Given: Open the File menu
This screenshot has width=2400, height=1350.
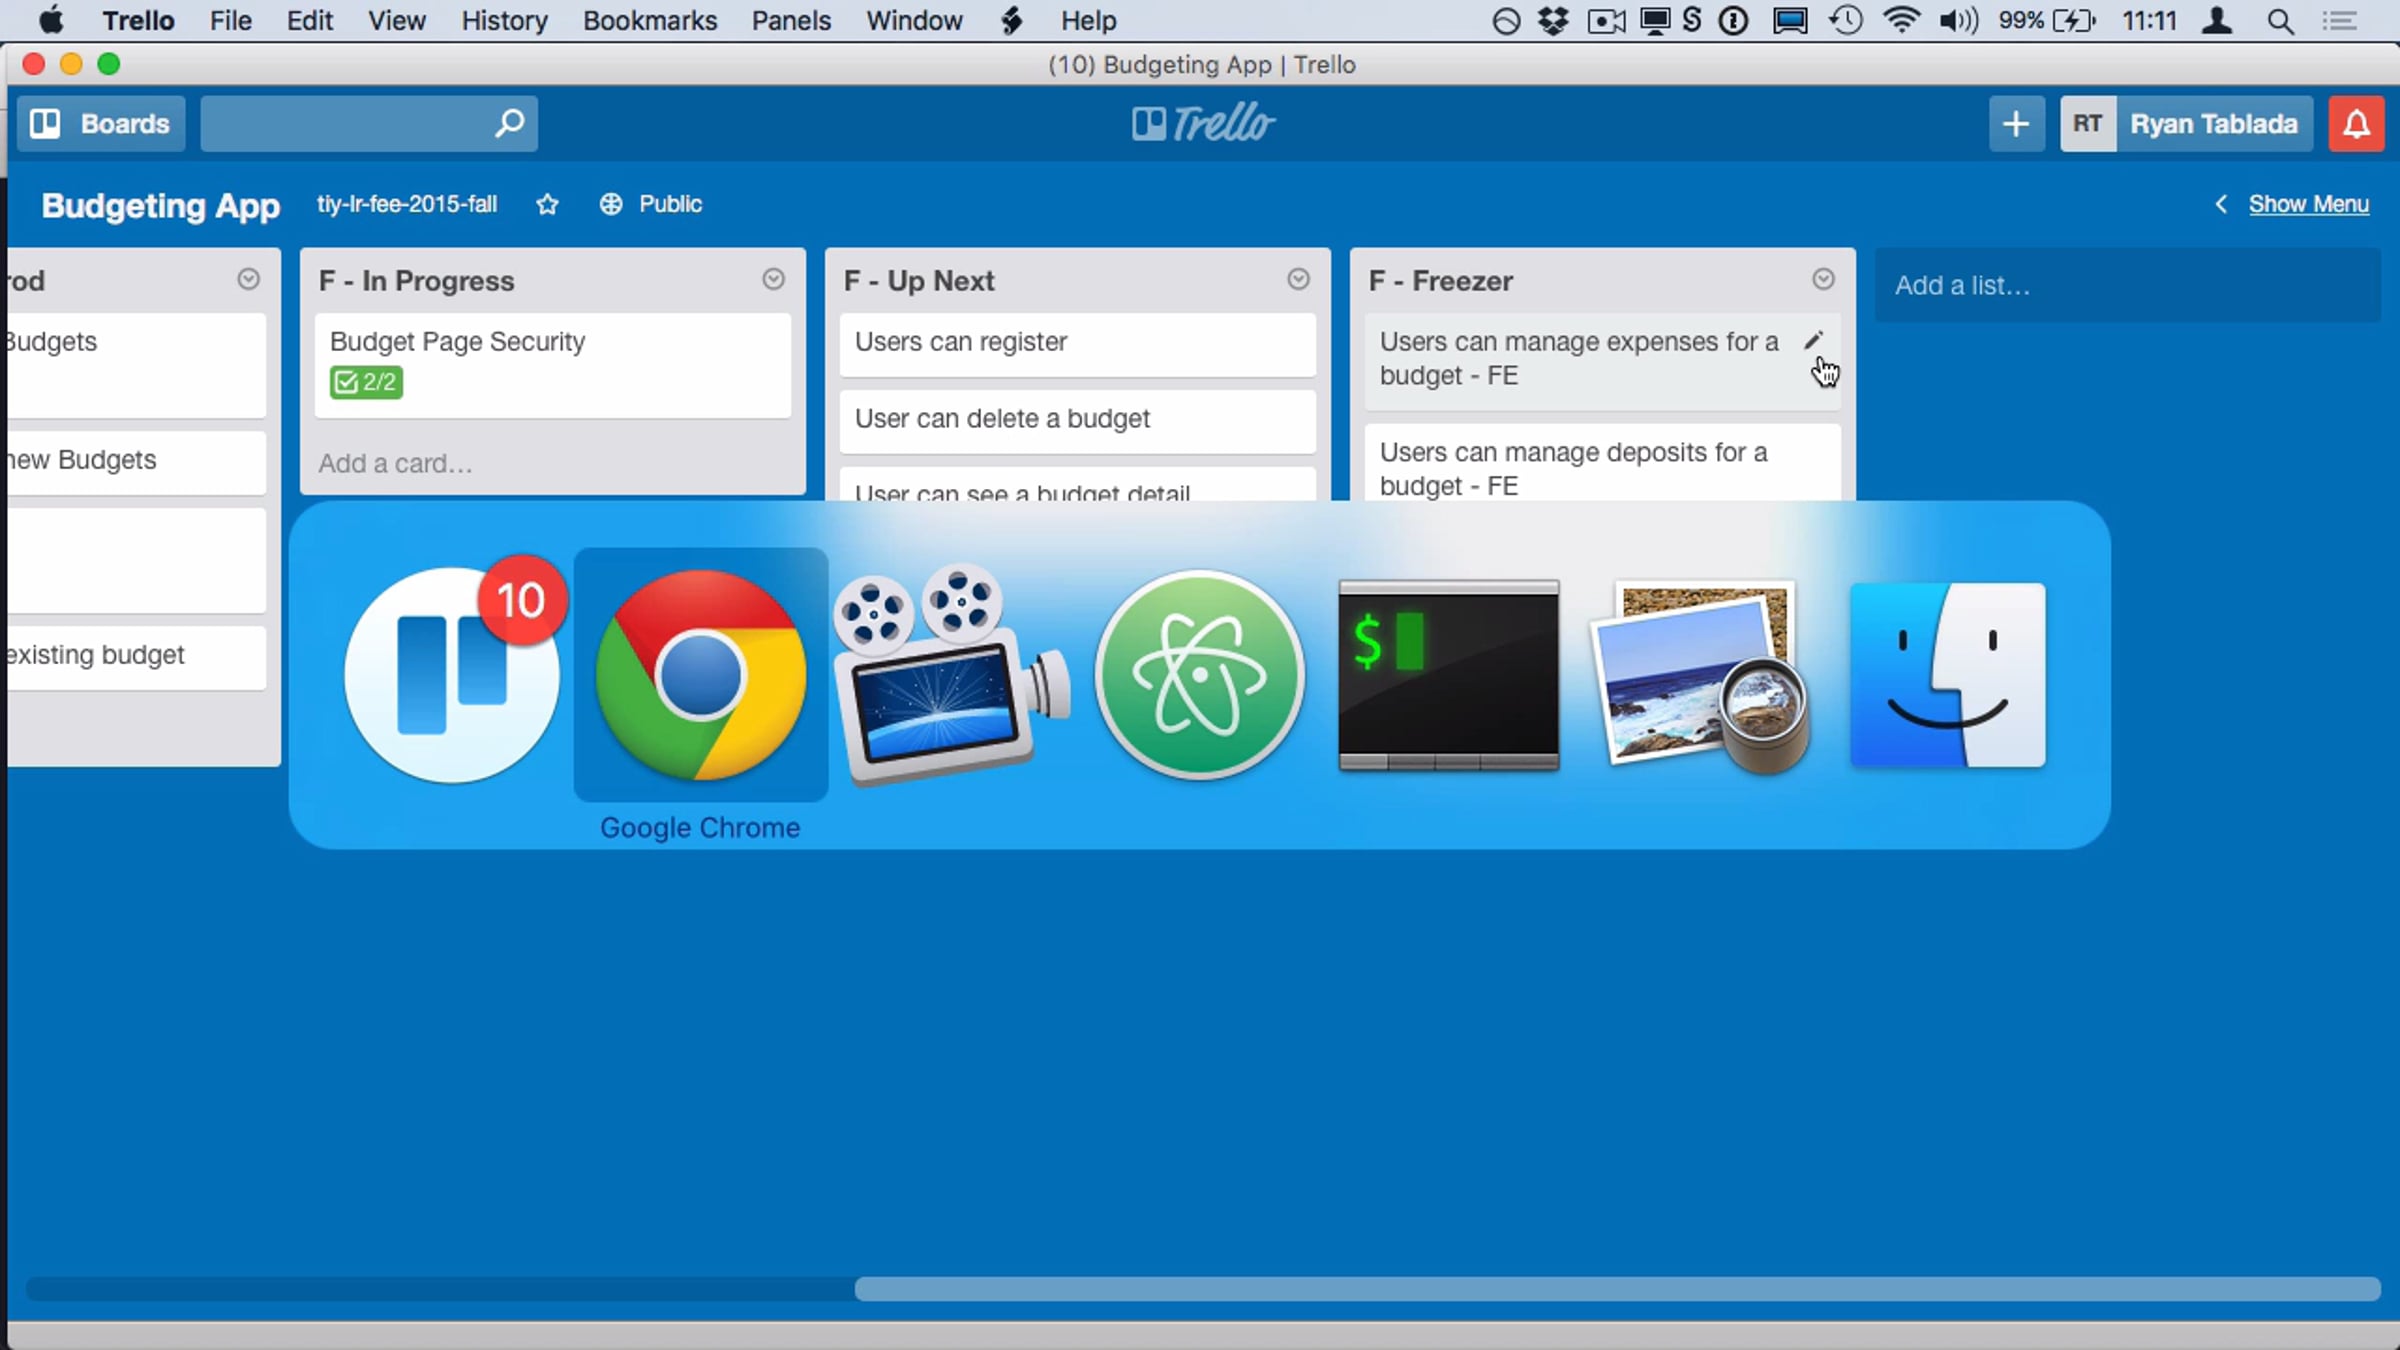Looking at the screenshot, I should pyautogui.click(x=230, y=20).
